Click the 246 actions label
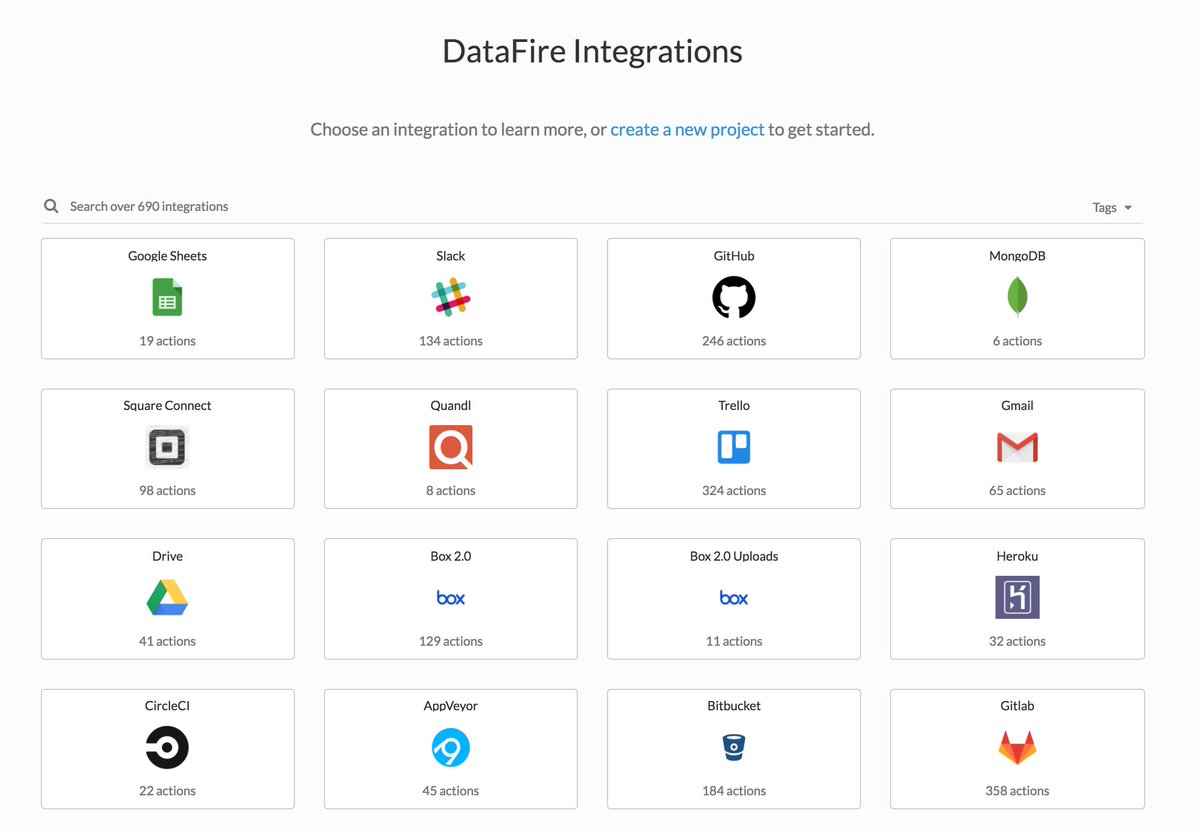The height and width of the screenshot is (833, 1200). 734,341
